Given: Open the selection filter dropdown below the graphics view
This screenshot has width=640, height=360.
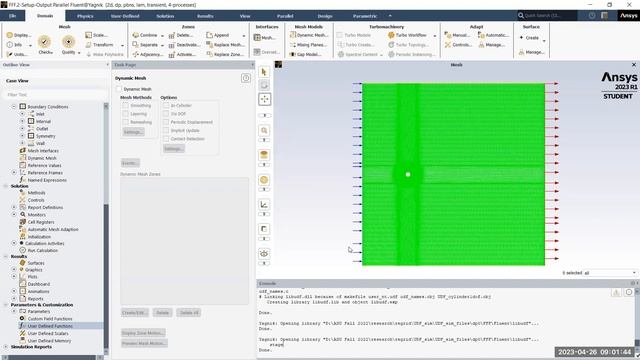Looking at the screenshot, I should point(634,273).
